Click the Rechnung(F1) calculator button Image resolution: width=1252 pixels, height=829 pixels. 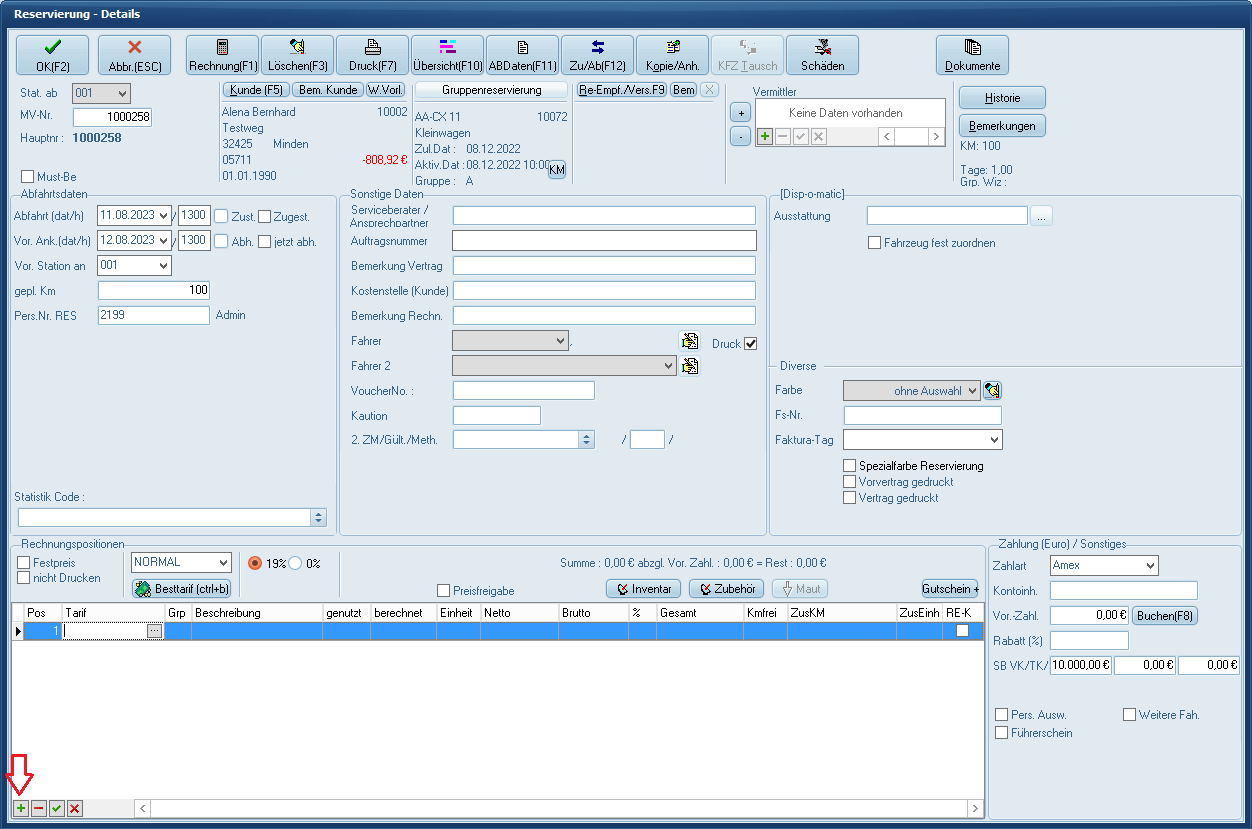[222, 55]
